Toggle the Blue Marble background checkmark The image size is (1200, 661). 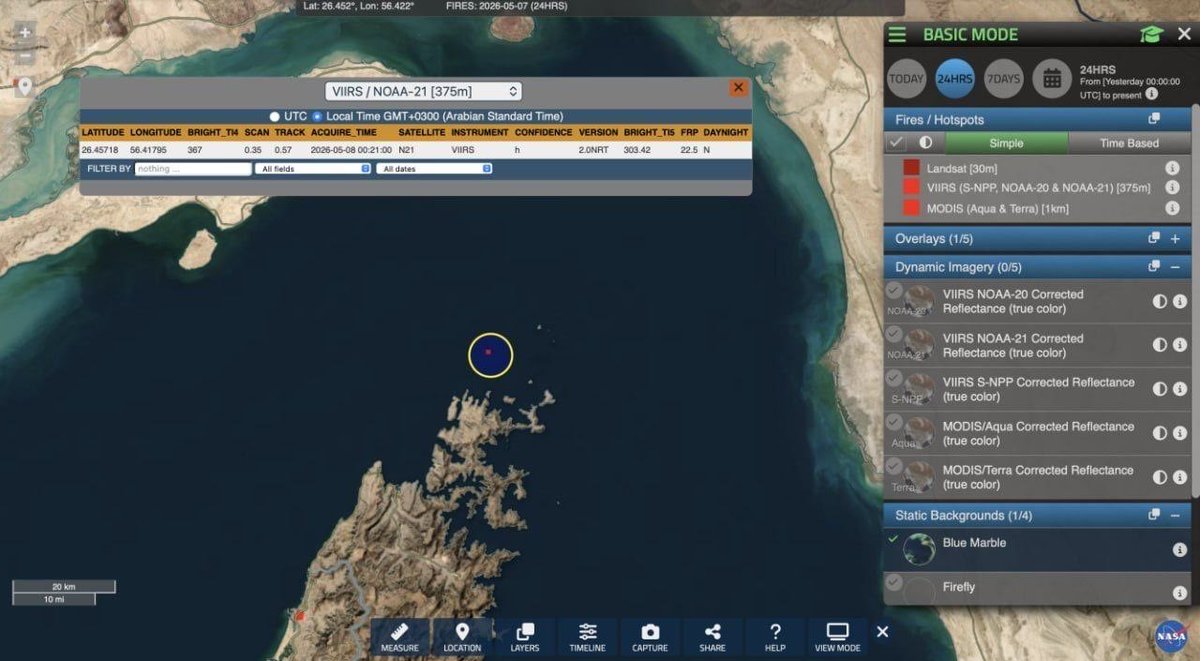pos(894,539)
